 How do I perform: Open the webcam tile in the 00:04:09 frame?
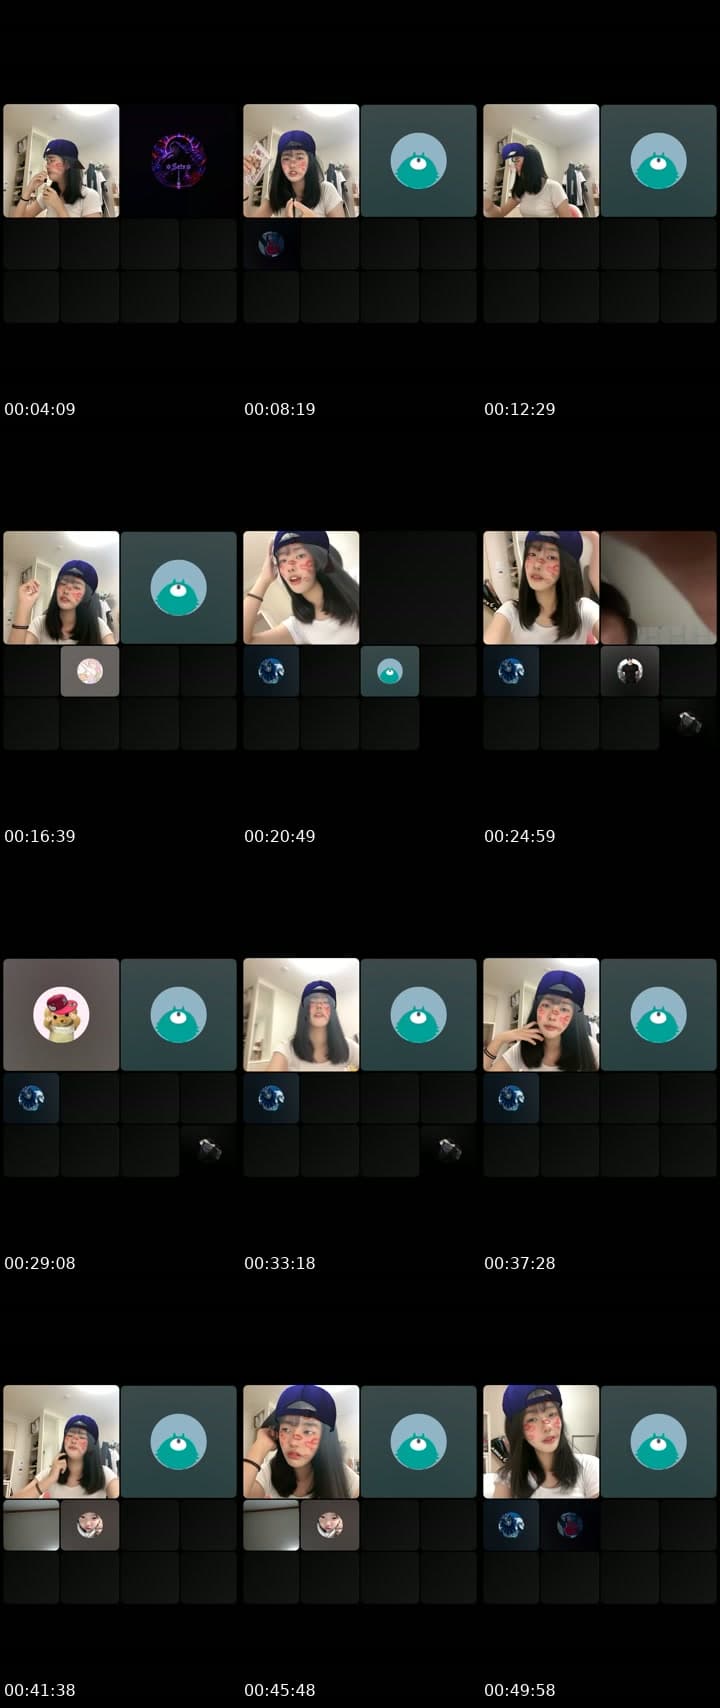[61, 161]
